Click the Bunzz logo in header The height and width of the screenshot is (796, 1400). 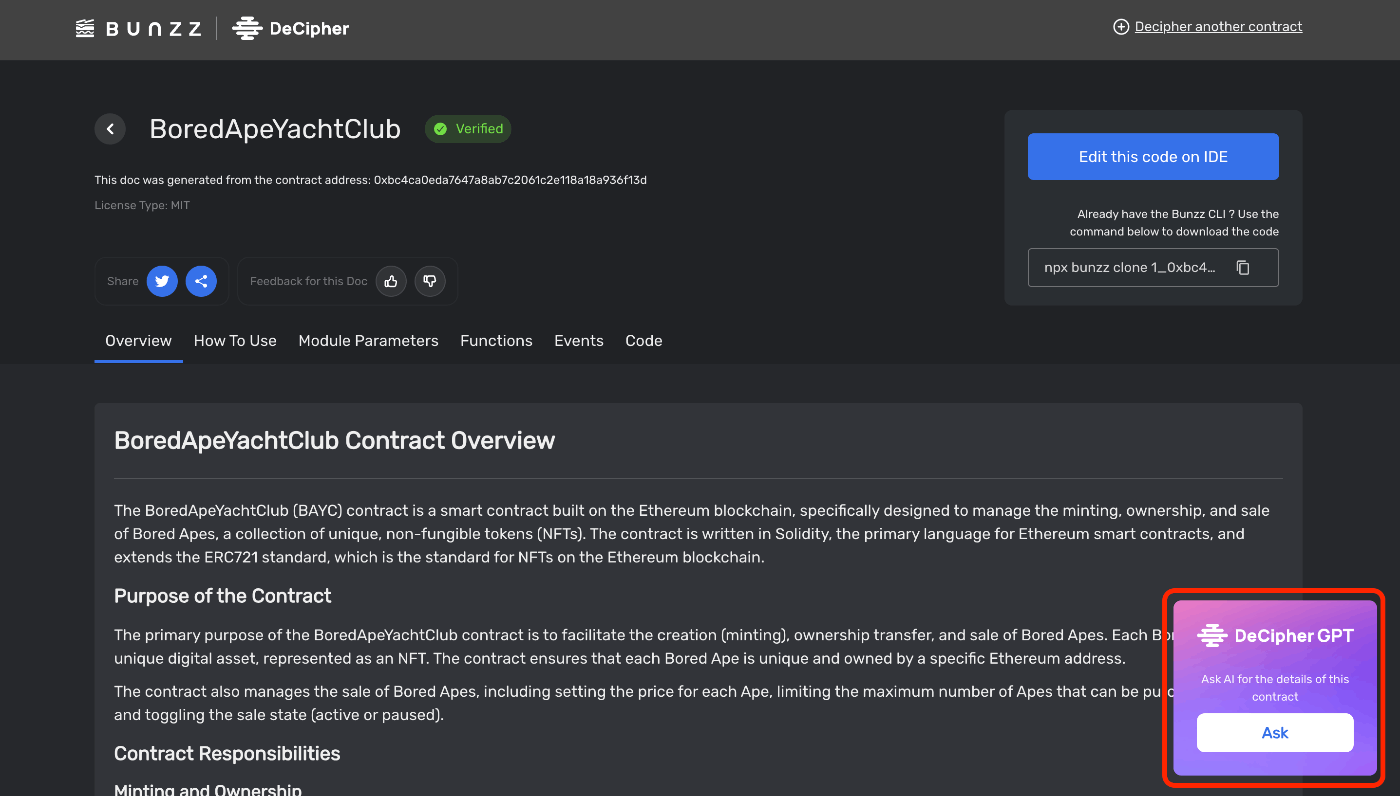[x=139, y=28]
